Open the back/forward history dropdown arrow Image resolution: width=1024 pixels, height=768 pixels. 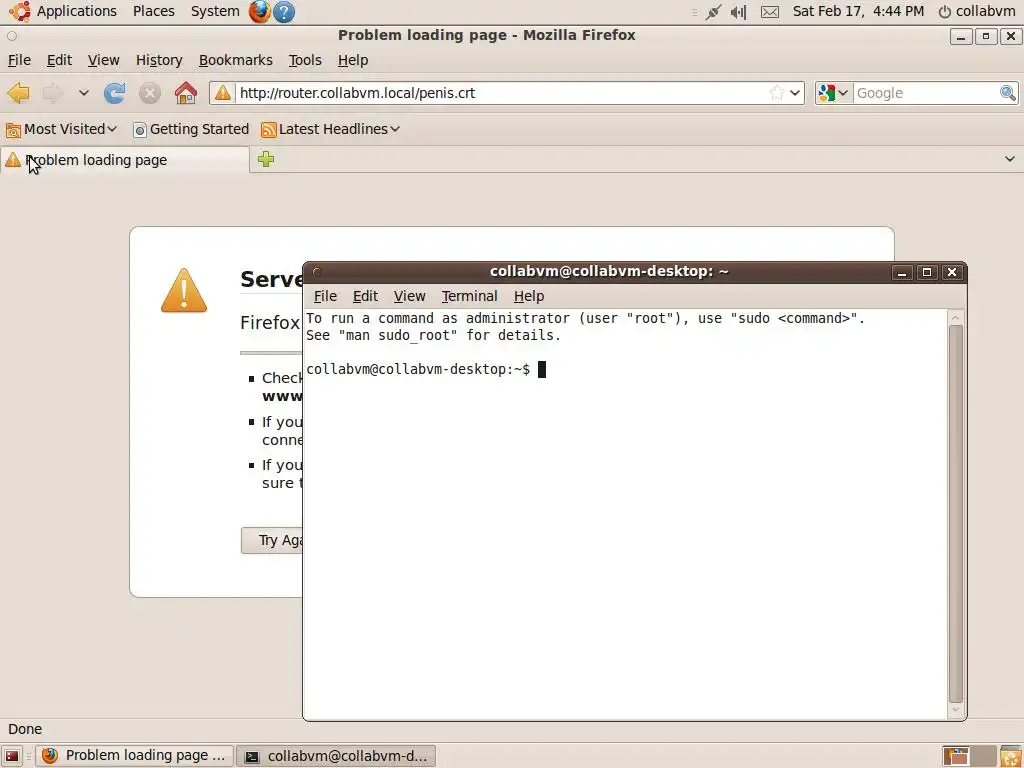pyautogui.click(x=84, y=93)
